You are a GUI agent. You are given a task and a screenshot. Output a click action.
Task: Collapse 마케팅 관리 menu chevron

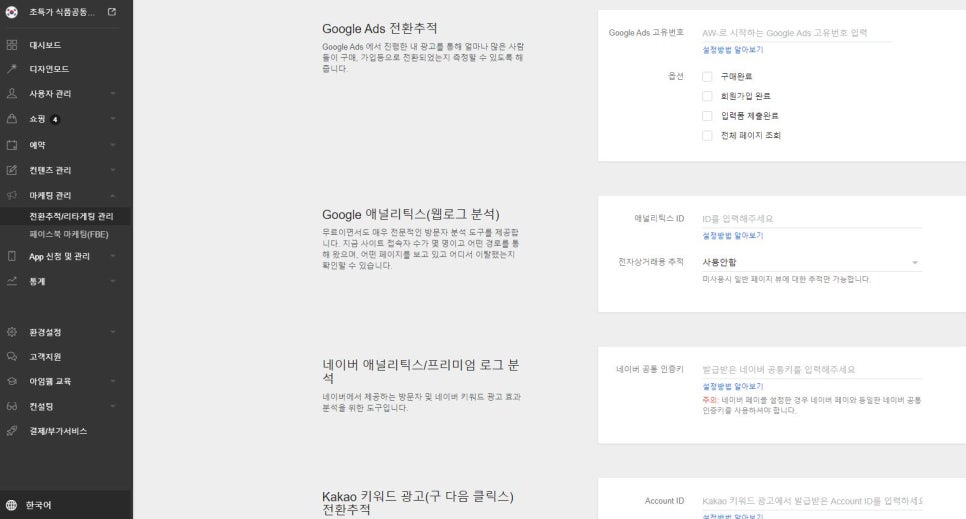(113, 195)
